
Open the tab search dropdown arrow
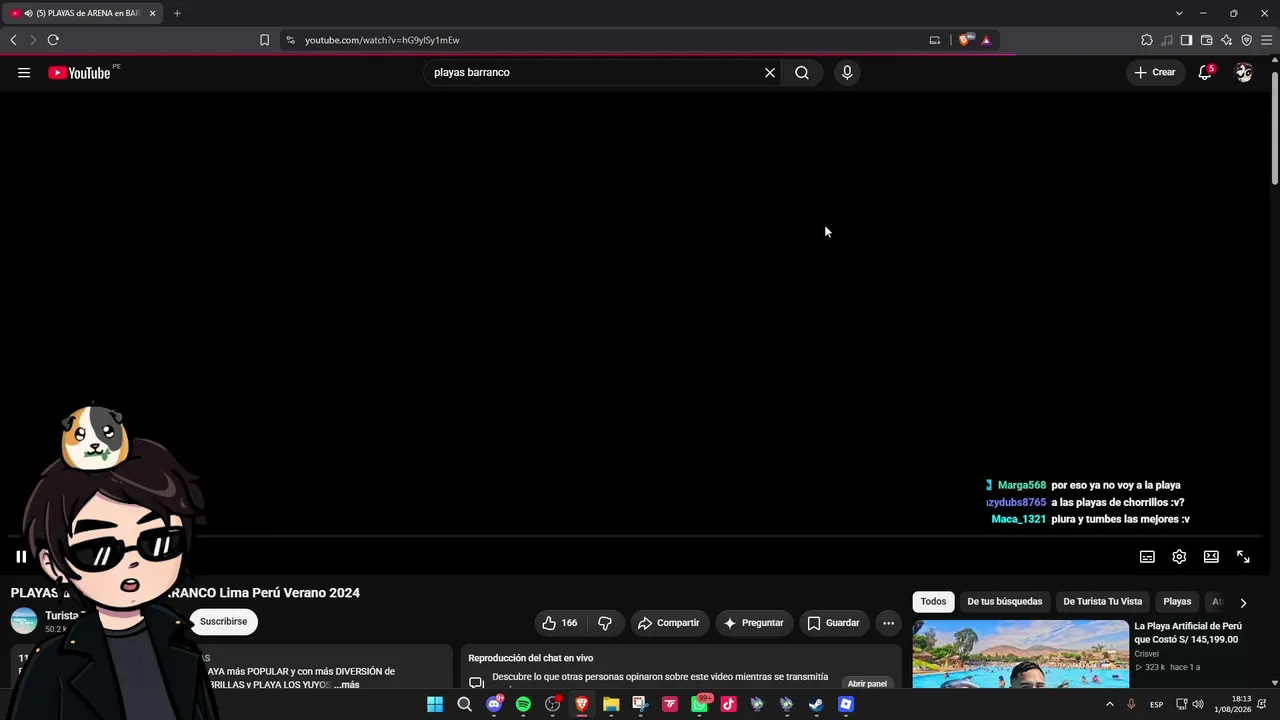pos(1179,13)
